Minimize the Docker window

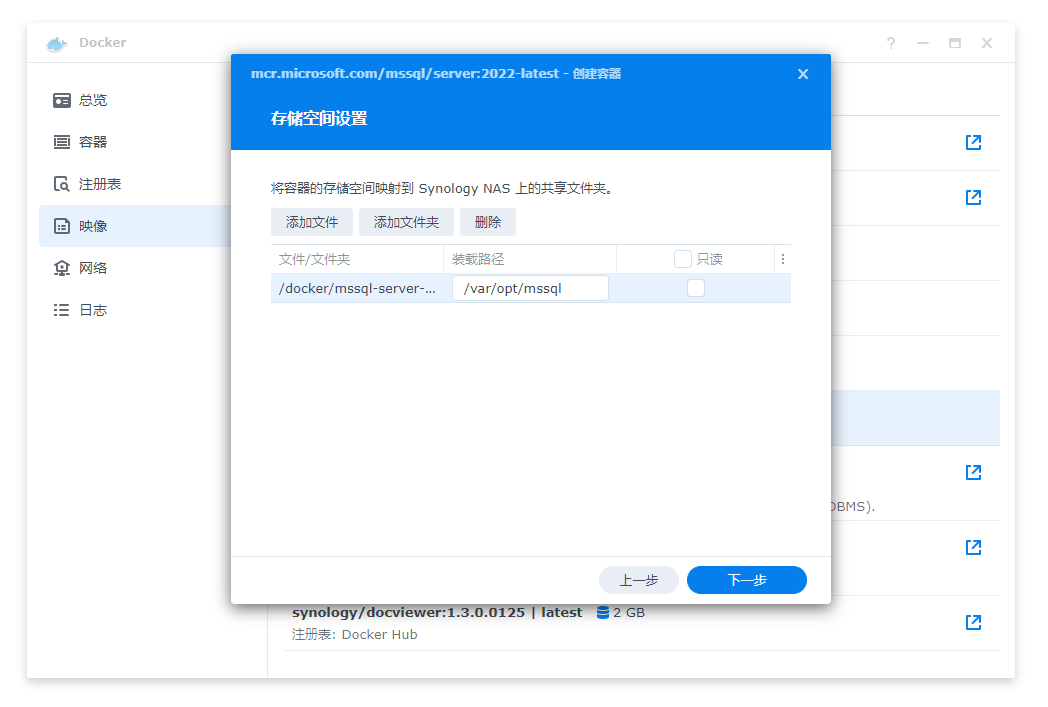[922, 43]
